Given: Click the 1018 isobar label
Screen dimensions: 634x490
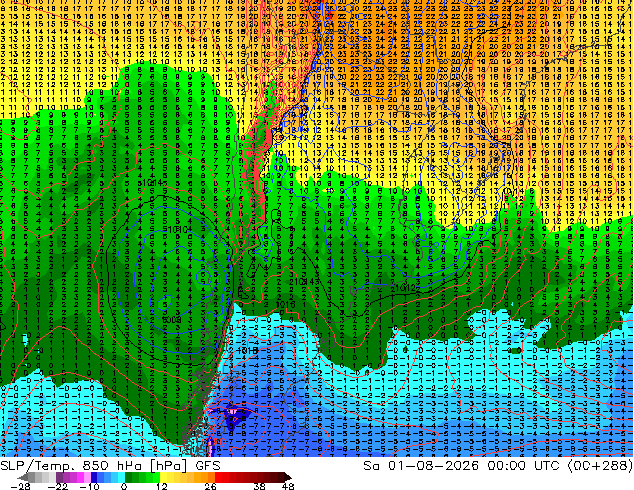Looking at the screenshot, I should coord(247,350).
